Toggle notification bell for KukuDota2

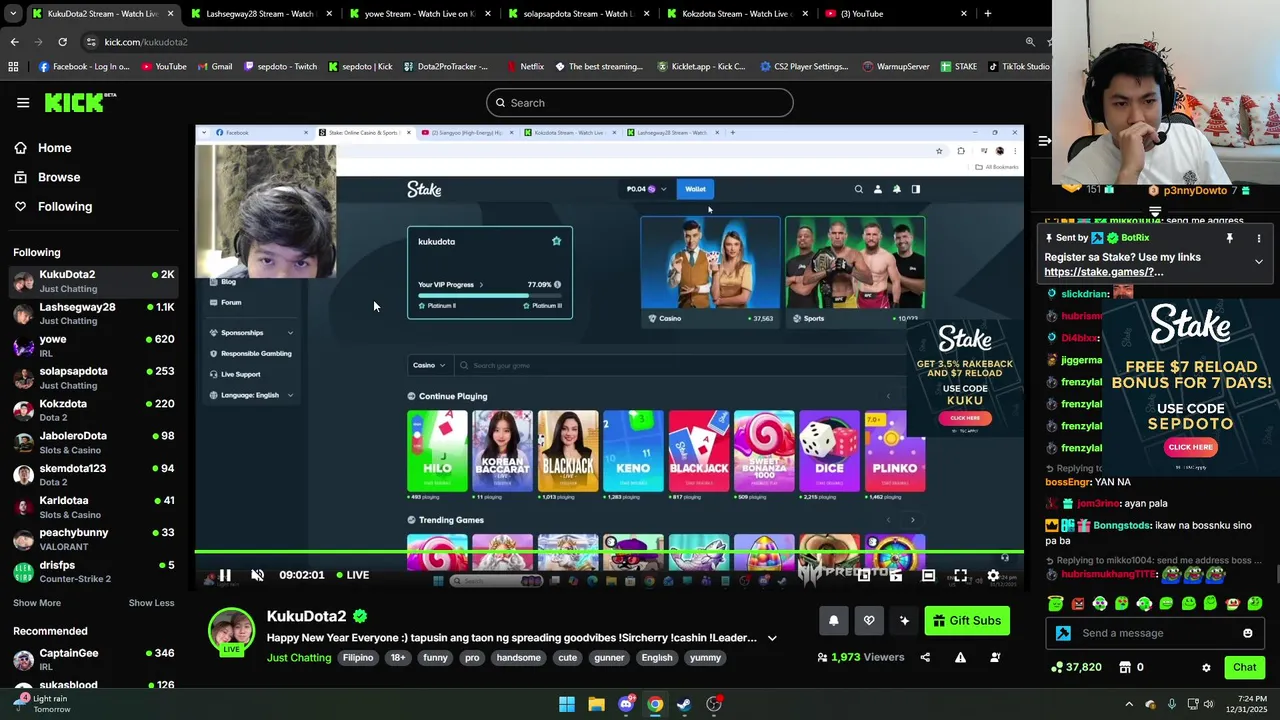[834, 621]
